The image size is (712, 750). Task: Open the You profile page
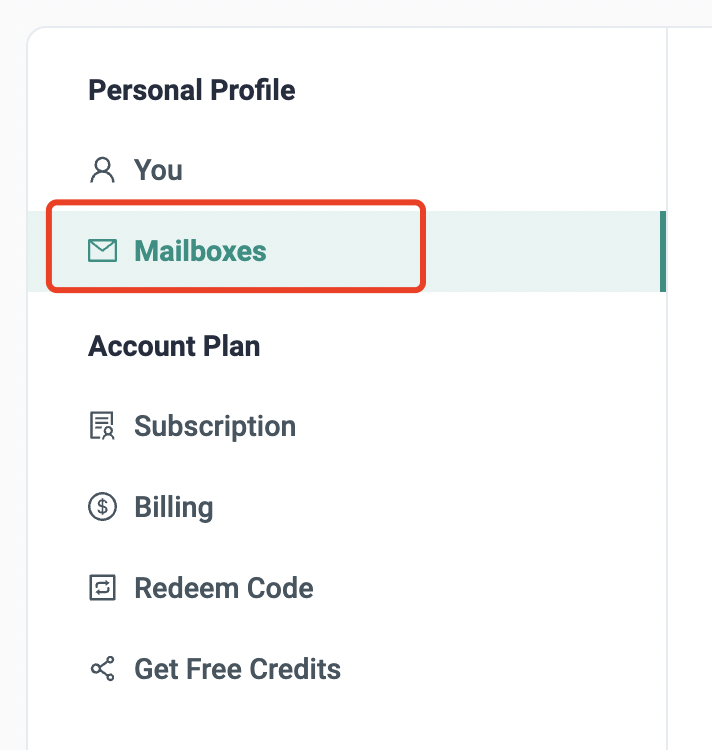coord(158,170)
